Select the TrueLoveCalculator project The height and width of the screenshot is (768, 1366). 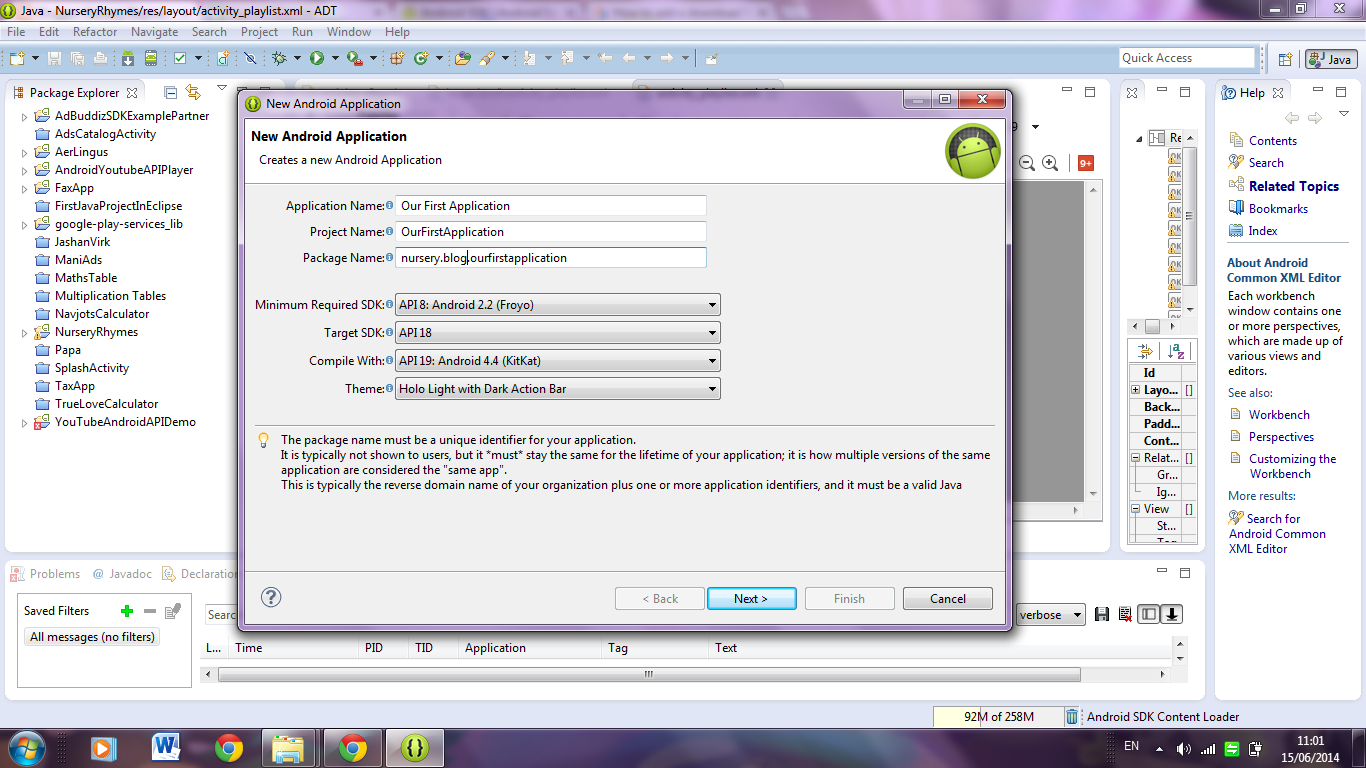pyautogui.click(x=107, y=404)
